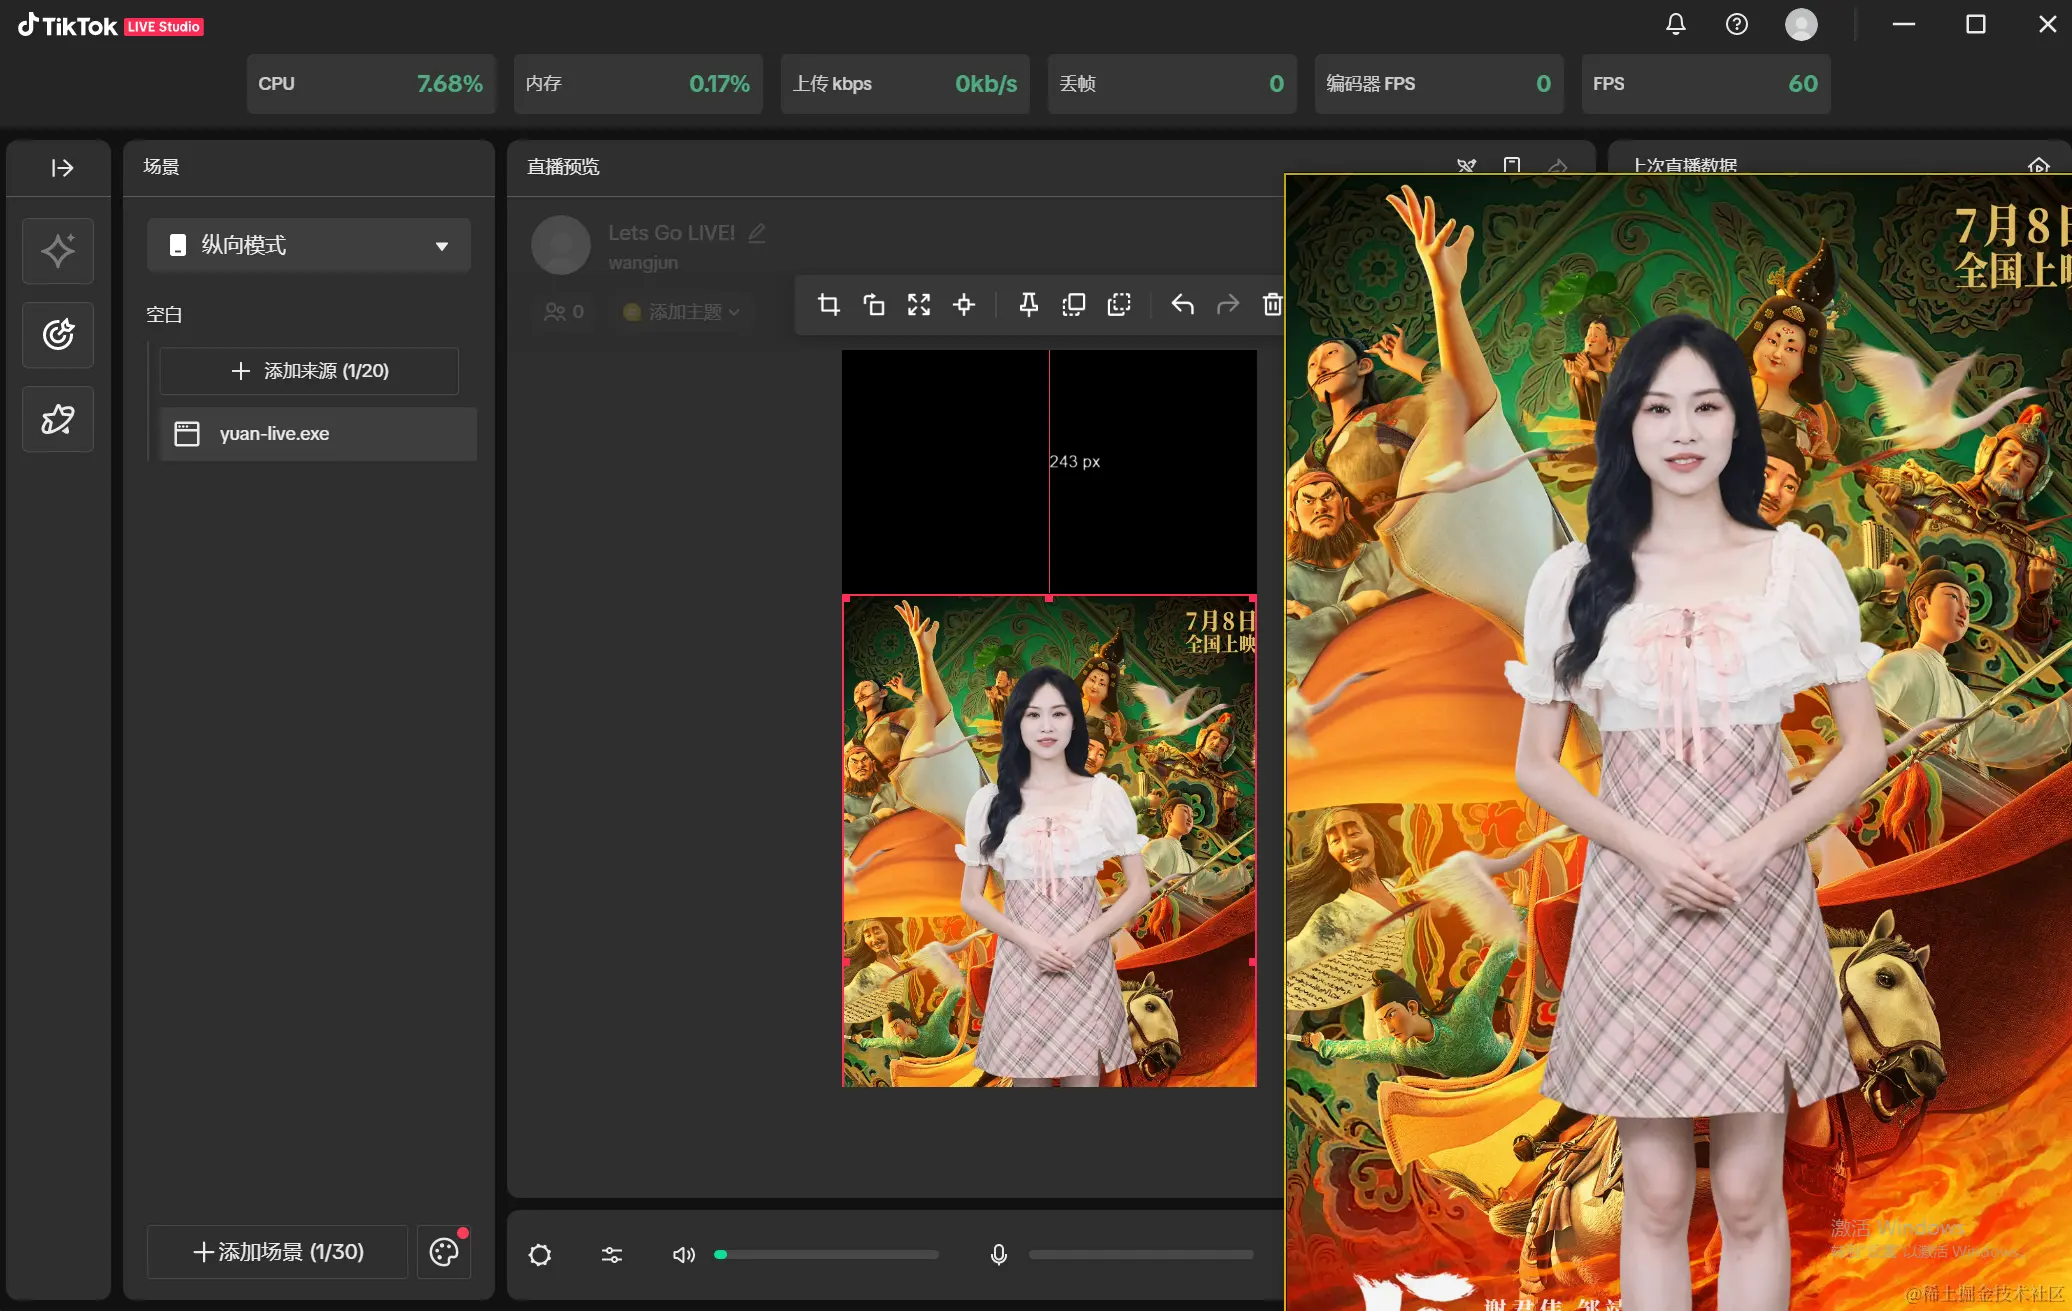2072x1311 pixels.
Task: Click the center-align crosshair icon
Action: [x=963, y=304]
